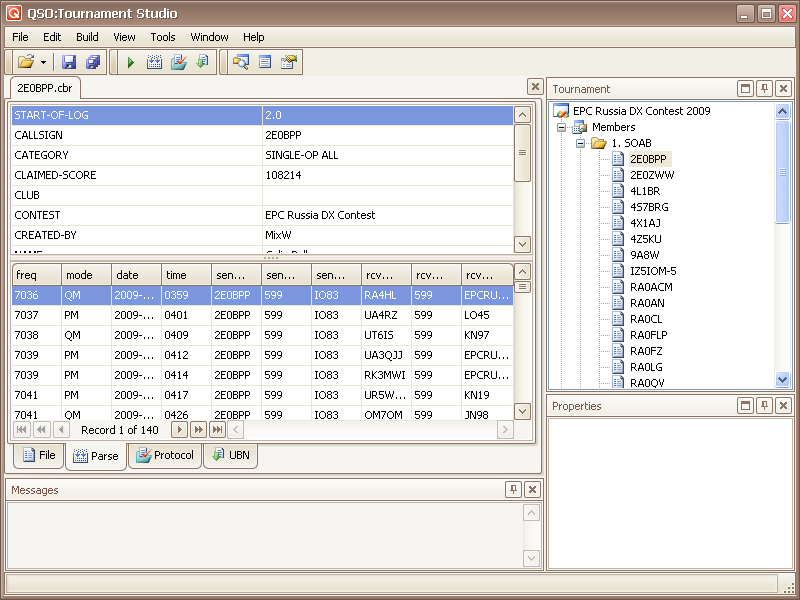The width and height of the screenshot is (800, 600).
Task: Switch to the Protocol tab
Action: 164,456
